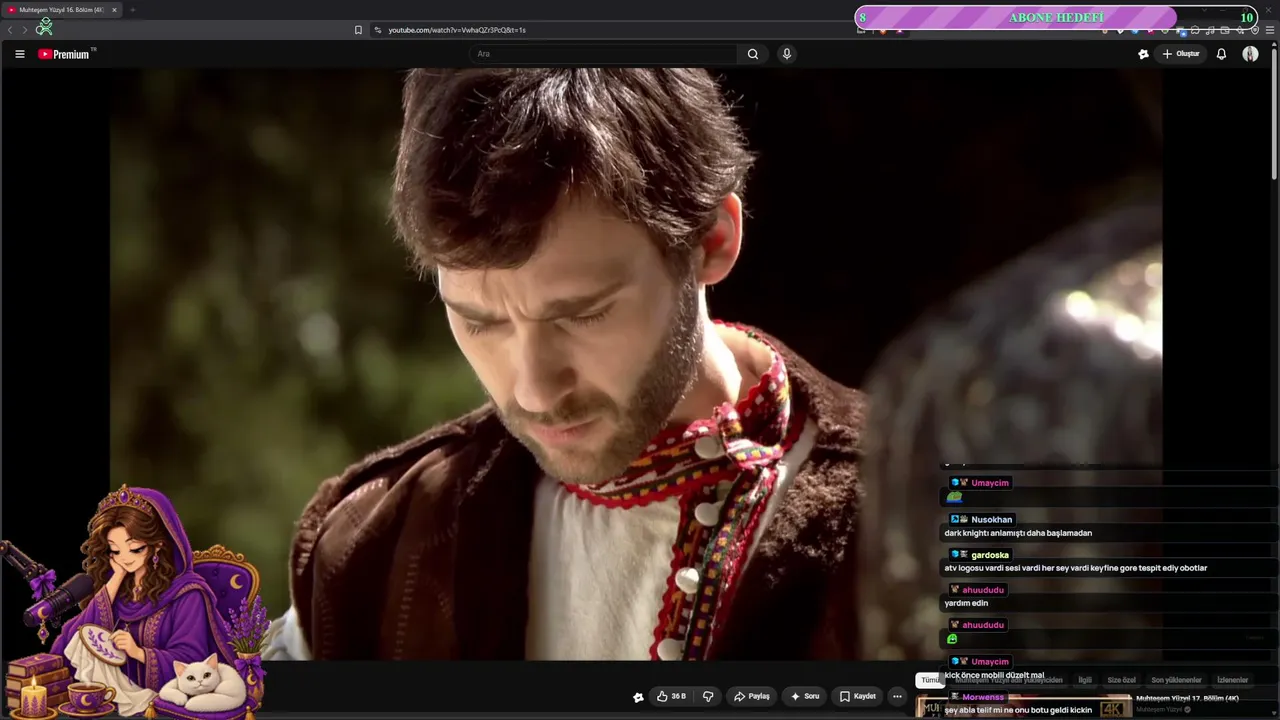Screen dimensions: 1280x720
Task: Select the İzlenenler filter chip
Action: pyautogui.click(x=1232, y=680)
